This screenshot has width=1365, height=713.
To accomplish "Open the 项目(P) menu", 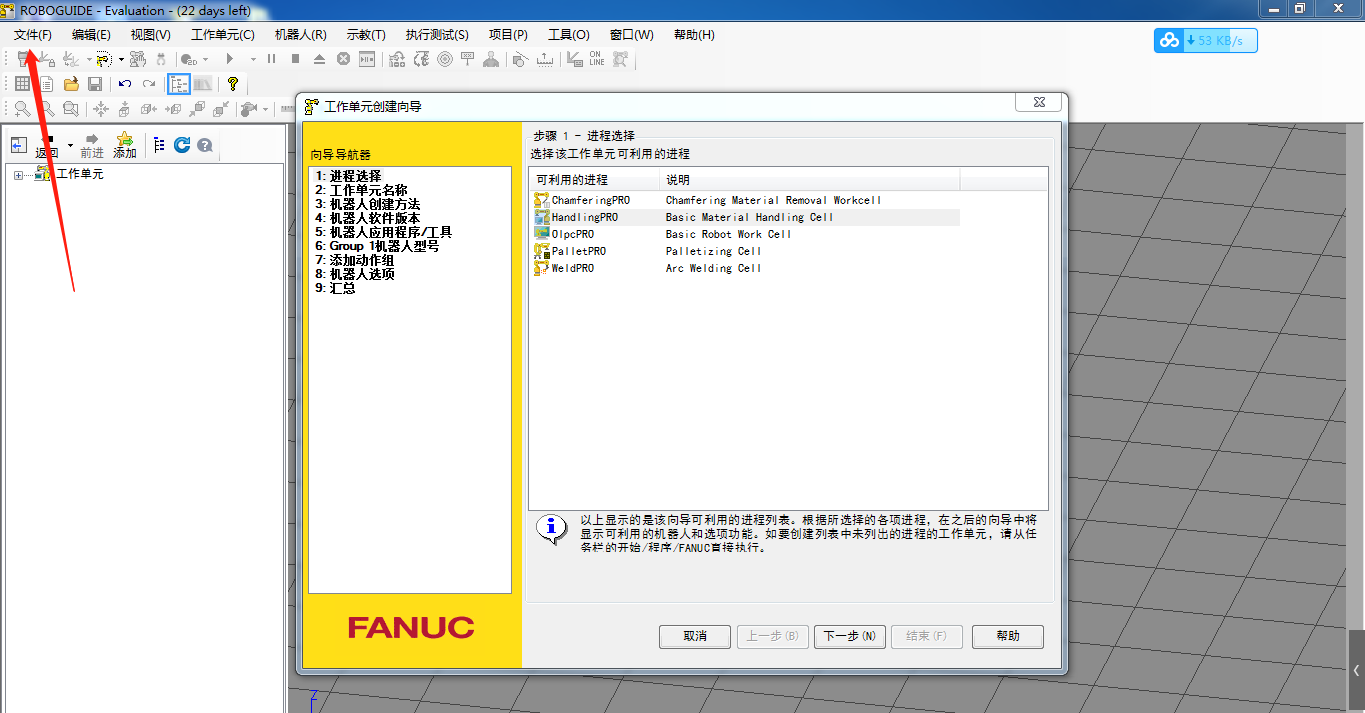I will [x=508, y=35].
